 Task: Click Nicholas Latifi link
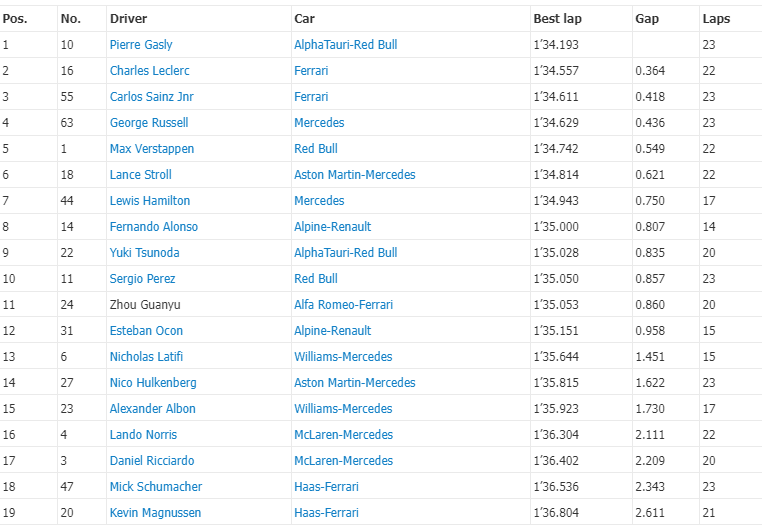[x=146, y=357]
